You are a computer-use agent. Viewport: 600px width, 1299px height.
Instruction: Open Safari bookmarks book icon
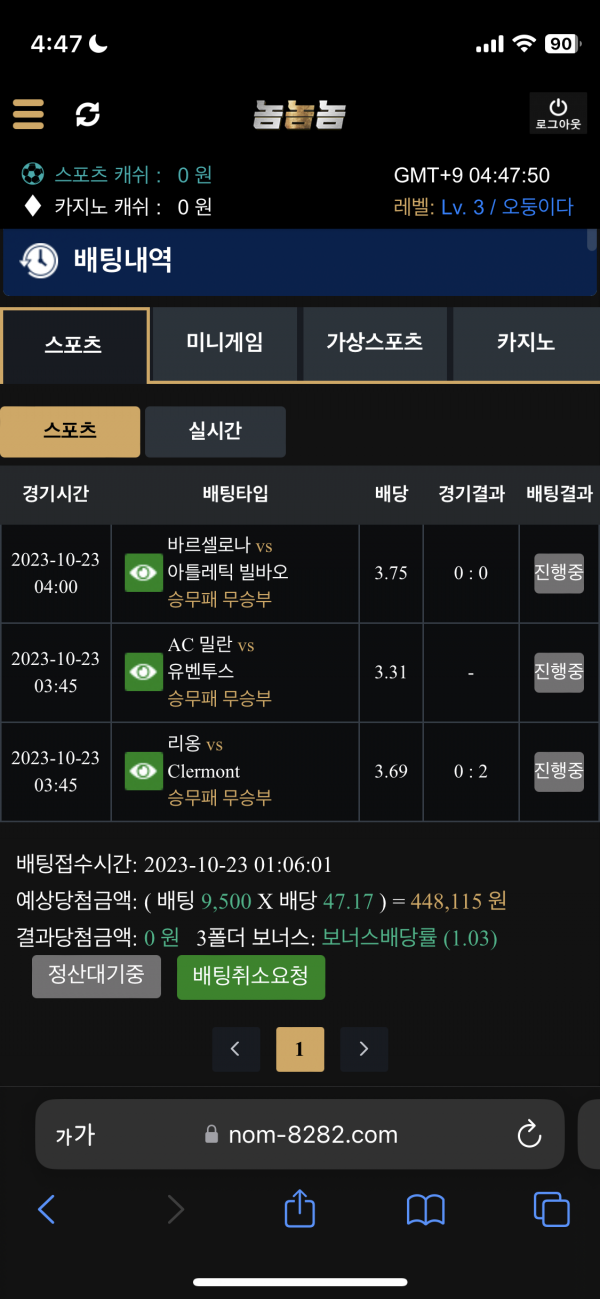(426, 1210)
